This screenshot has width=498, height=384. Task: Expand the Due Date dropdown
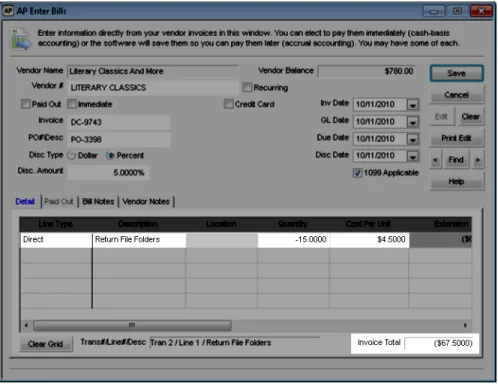pyautogui.click(x=413, y=139)
